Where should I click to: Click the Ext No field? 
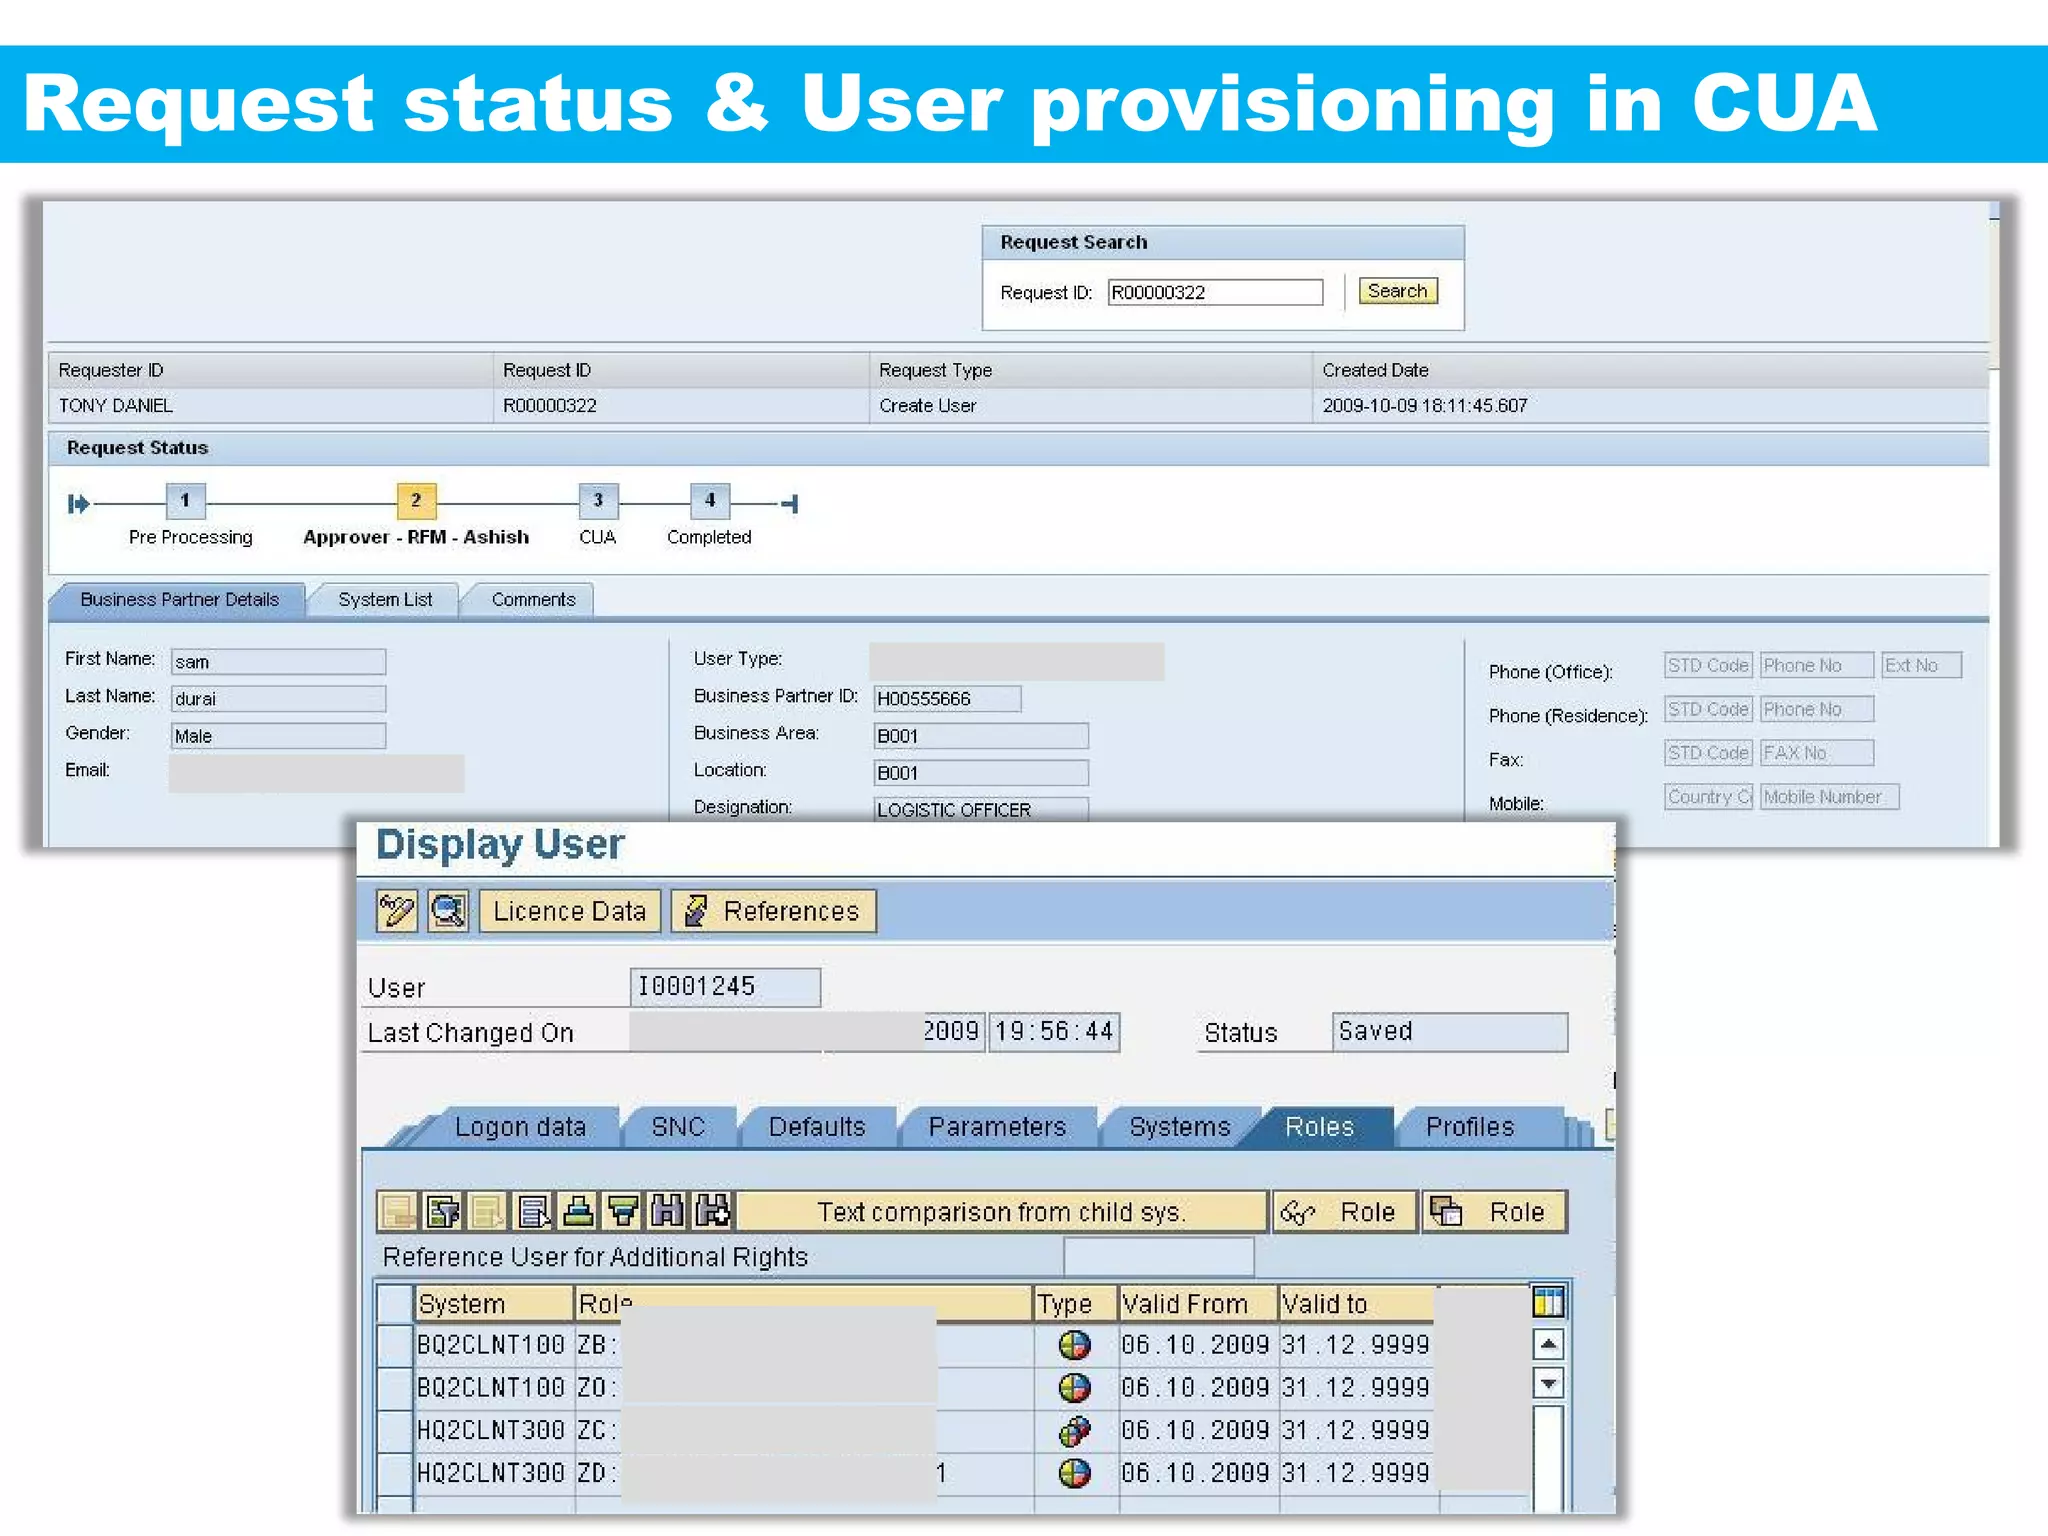pos(1921,665)
